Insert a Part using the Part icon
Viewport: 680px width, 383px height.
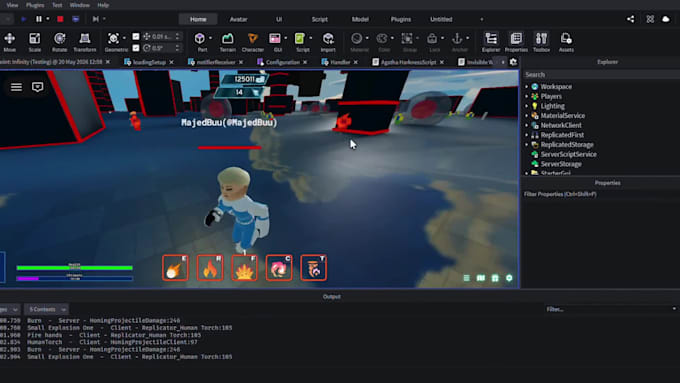(x=200, y=39)
